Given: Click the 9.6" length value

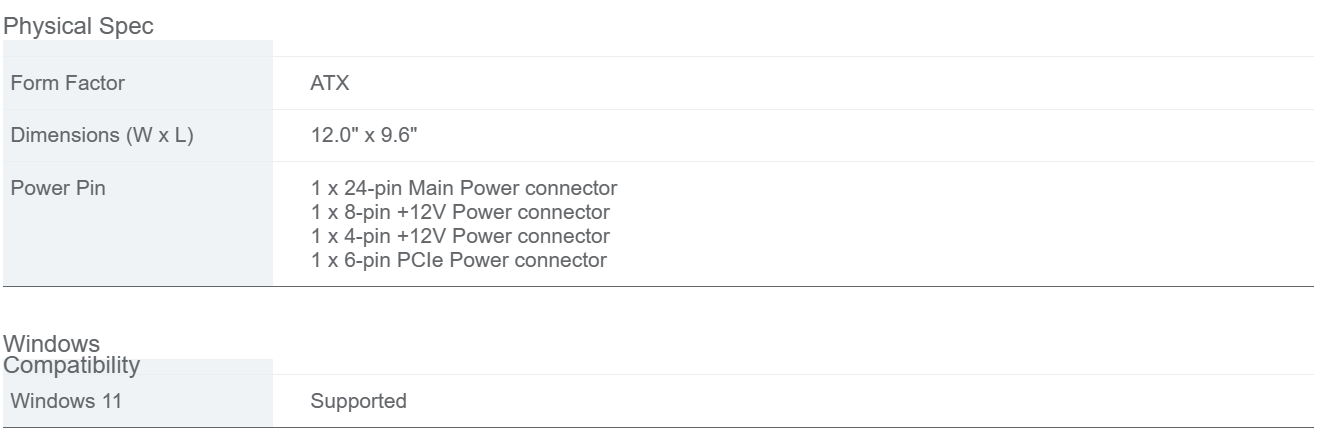Looking at the screenshot, I should coord(396,136).
